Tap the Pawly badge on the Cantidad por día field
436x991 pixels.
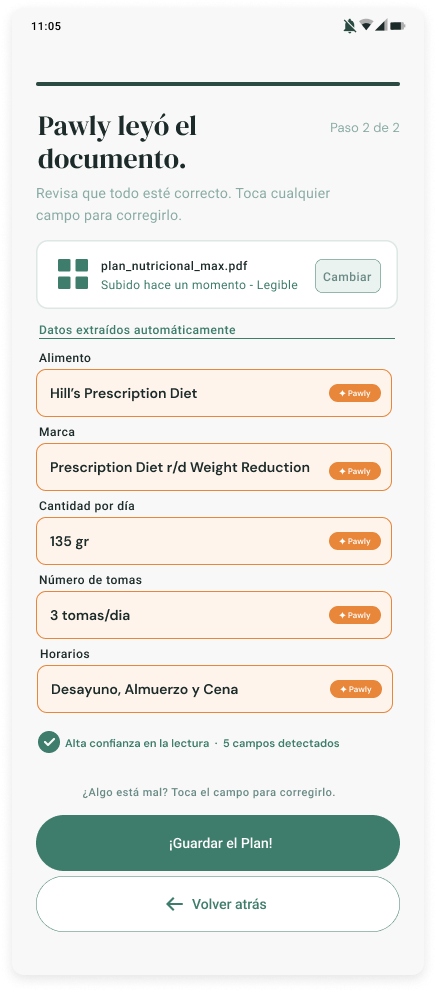pos(354,541)
